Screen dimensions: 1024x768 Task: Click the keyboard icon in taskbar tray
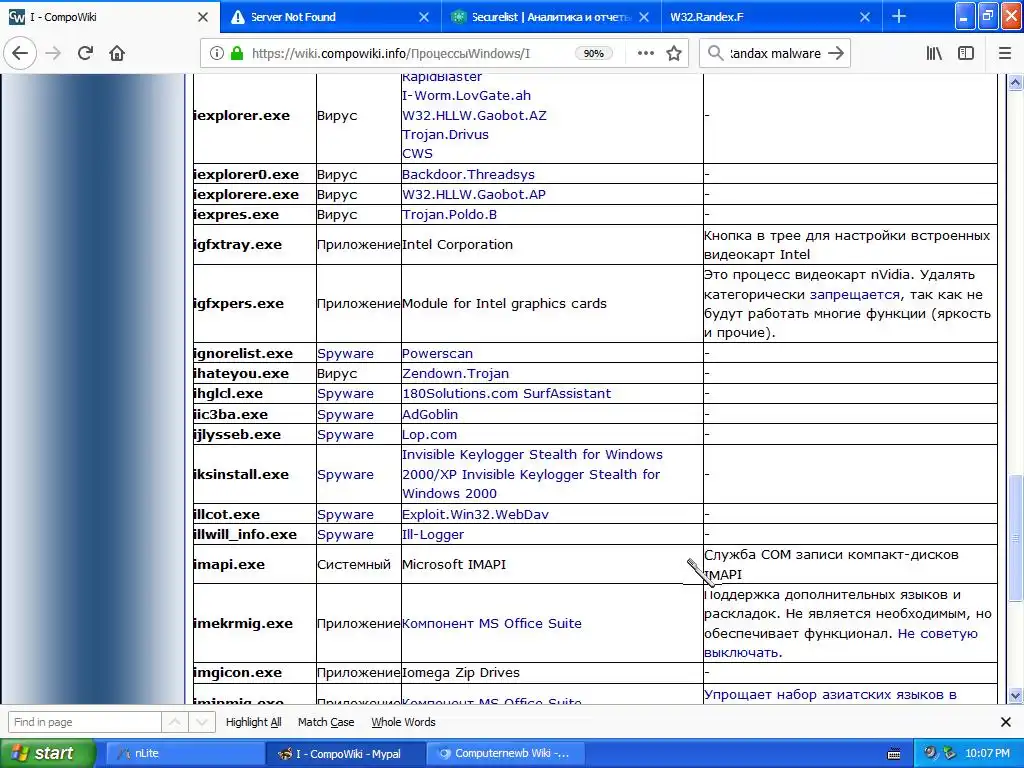[894, 754]
